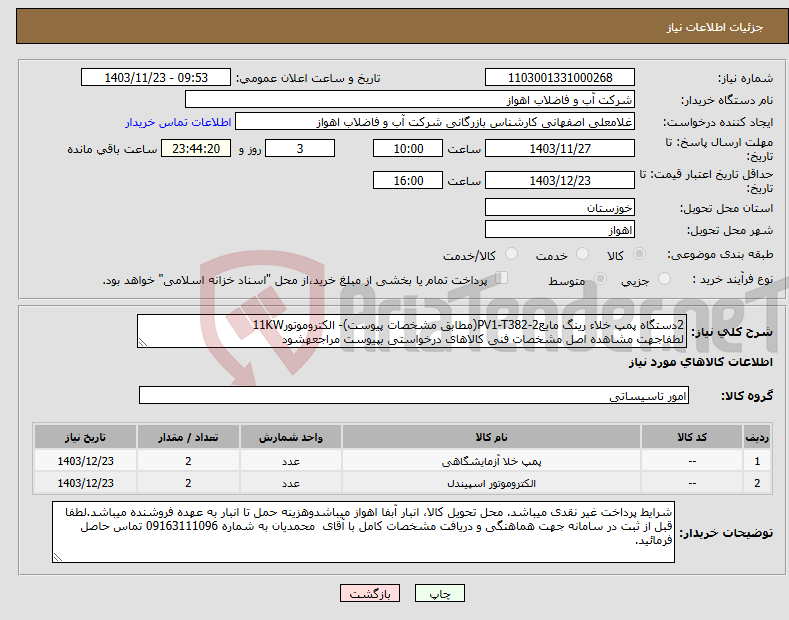The image size is (789, 620).
Task: Click the ردیف column header
Action: point(757,437)
